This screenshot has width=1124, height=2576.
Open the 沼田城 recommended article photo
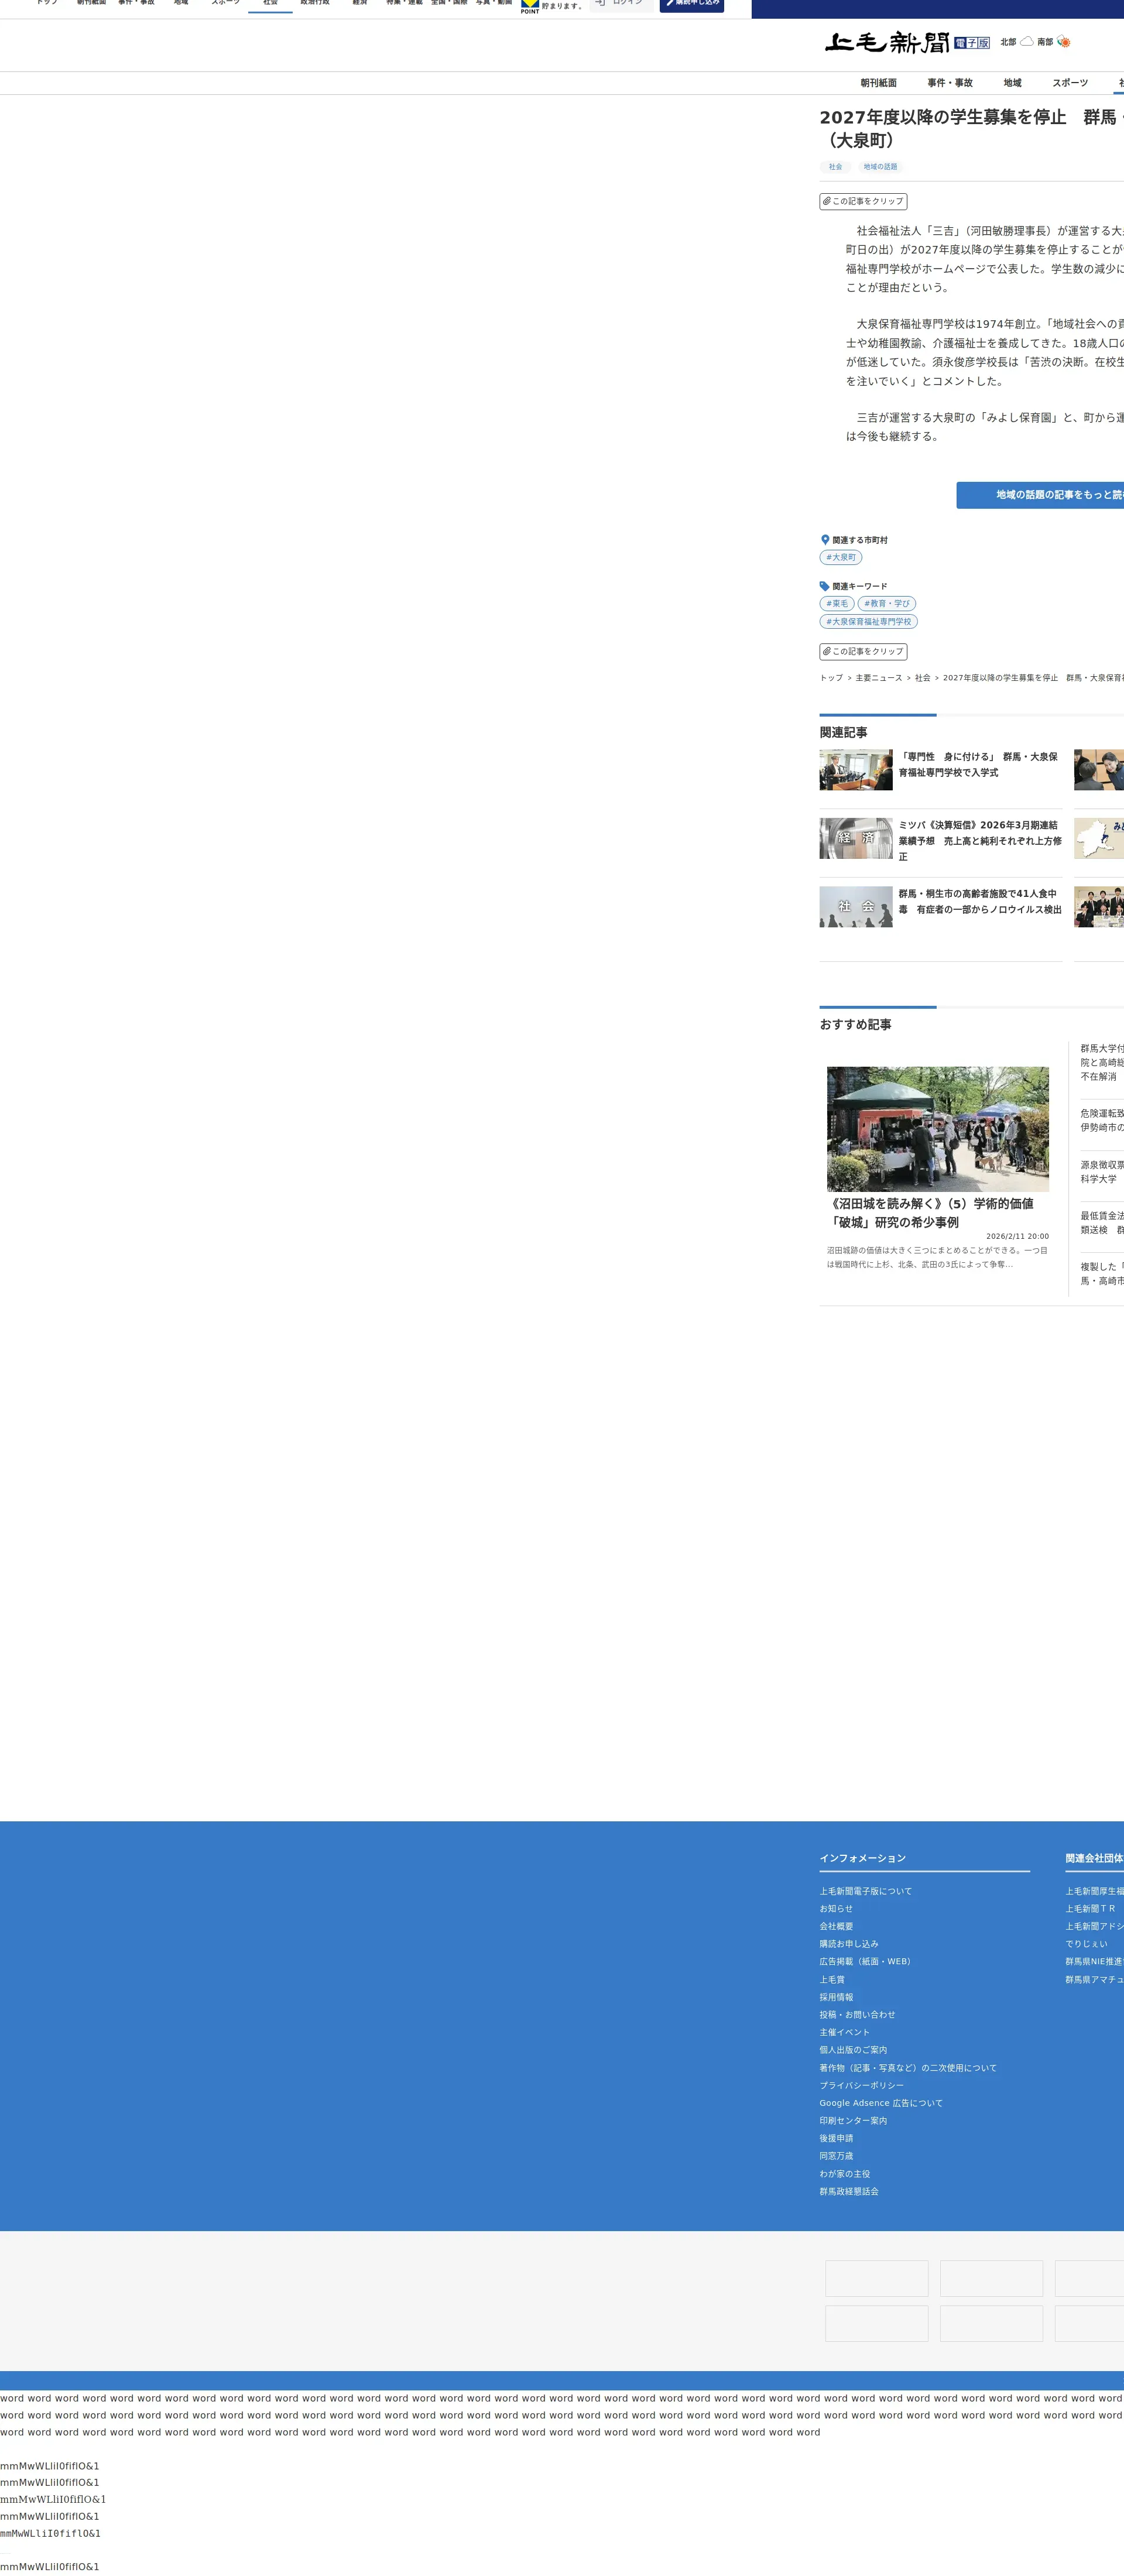pos(937,1128)
